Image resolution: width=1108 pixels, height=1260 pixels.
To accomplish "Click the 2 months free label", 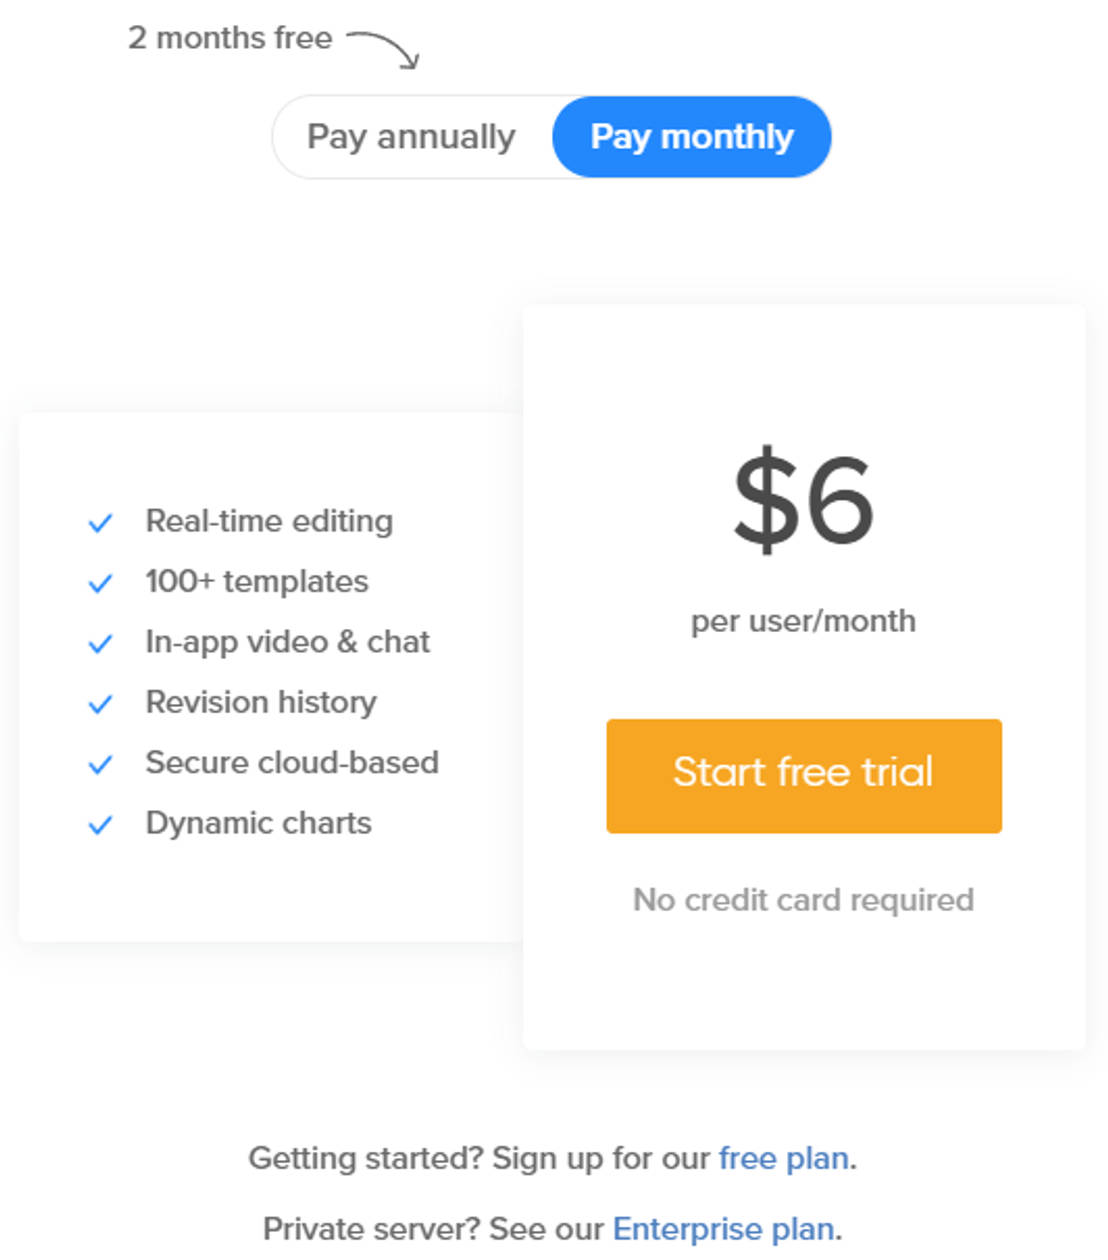I will 230,38.
